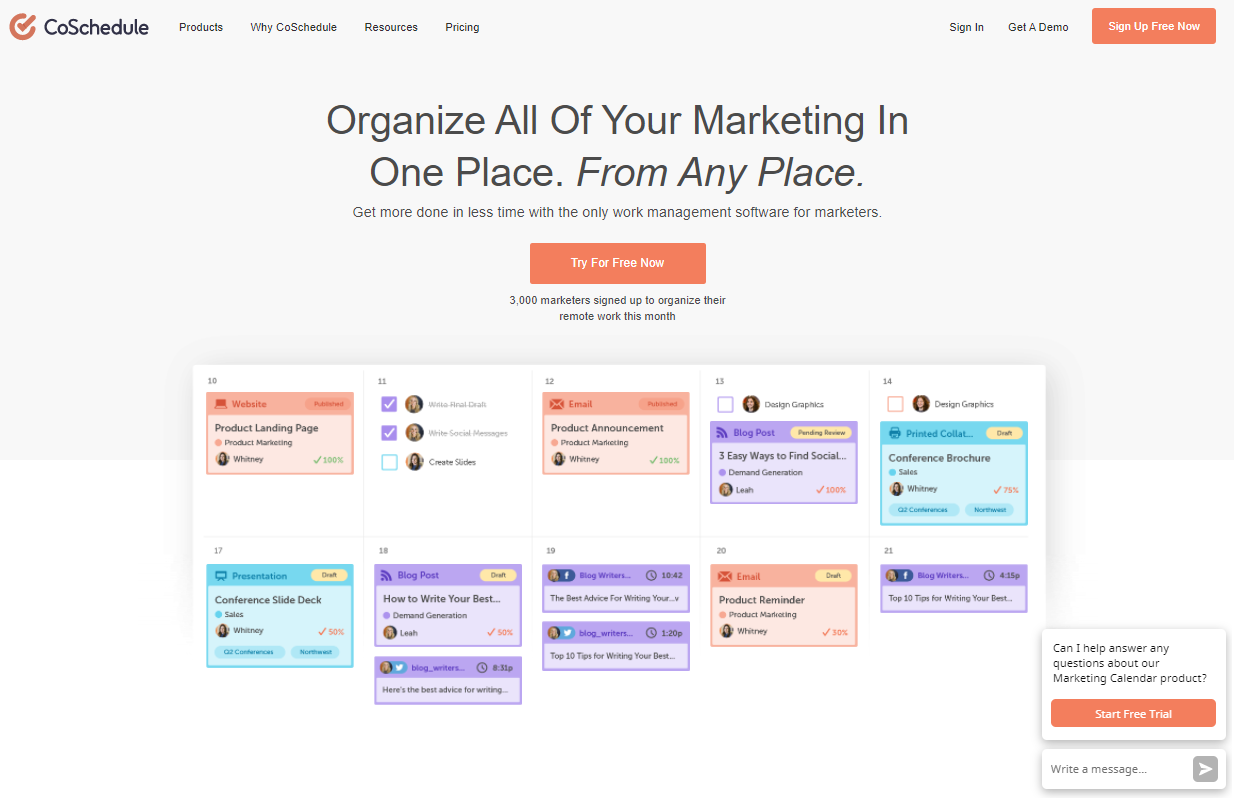Open the Products menu
The width and height of the screenshot is (1234, 798).
click(x=201, y=27)
